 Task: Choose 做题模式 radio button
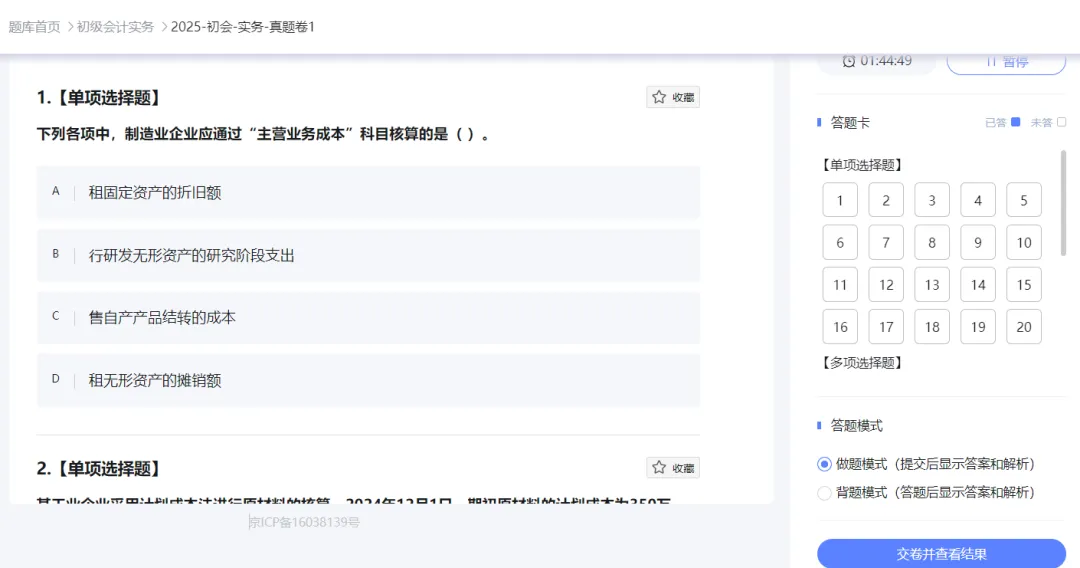[x=824, y=464]
